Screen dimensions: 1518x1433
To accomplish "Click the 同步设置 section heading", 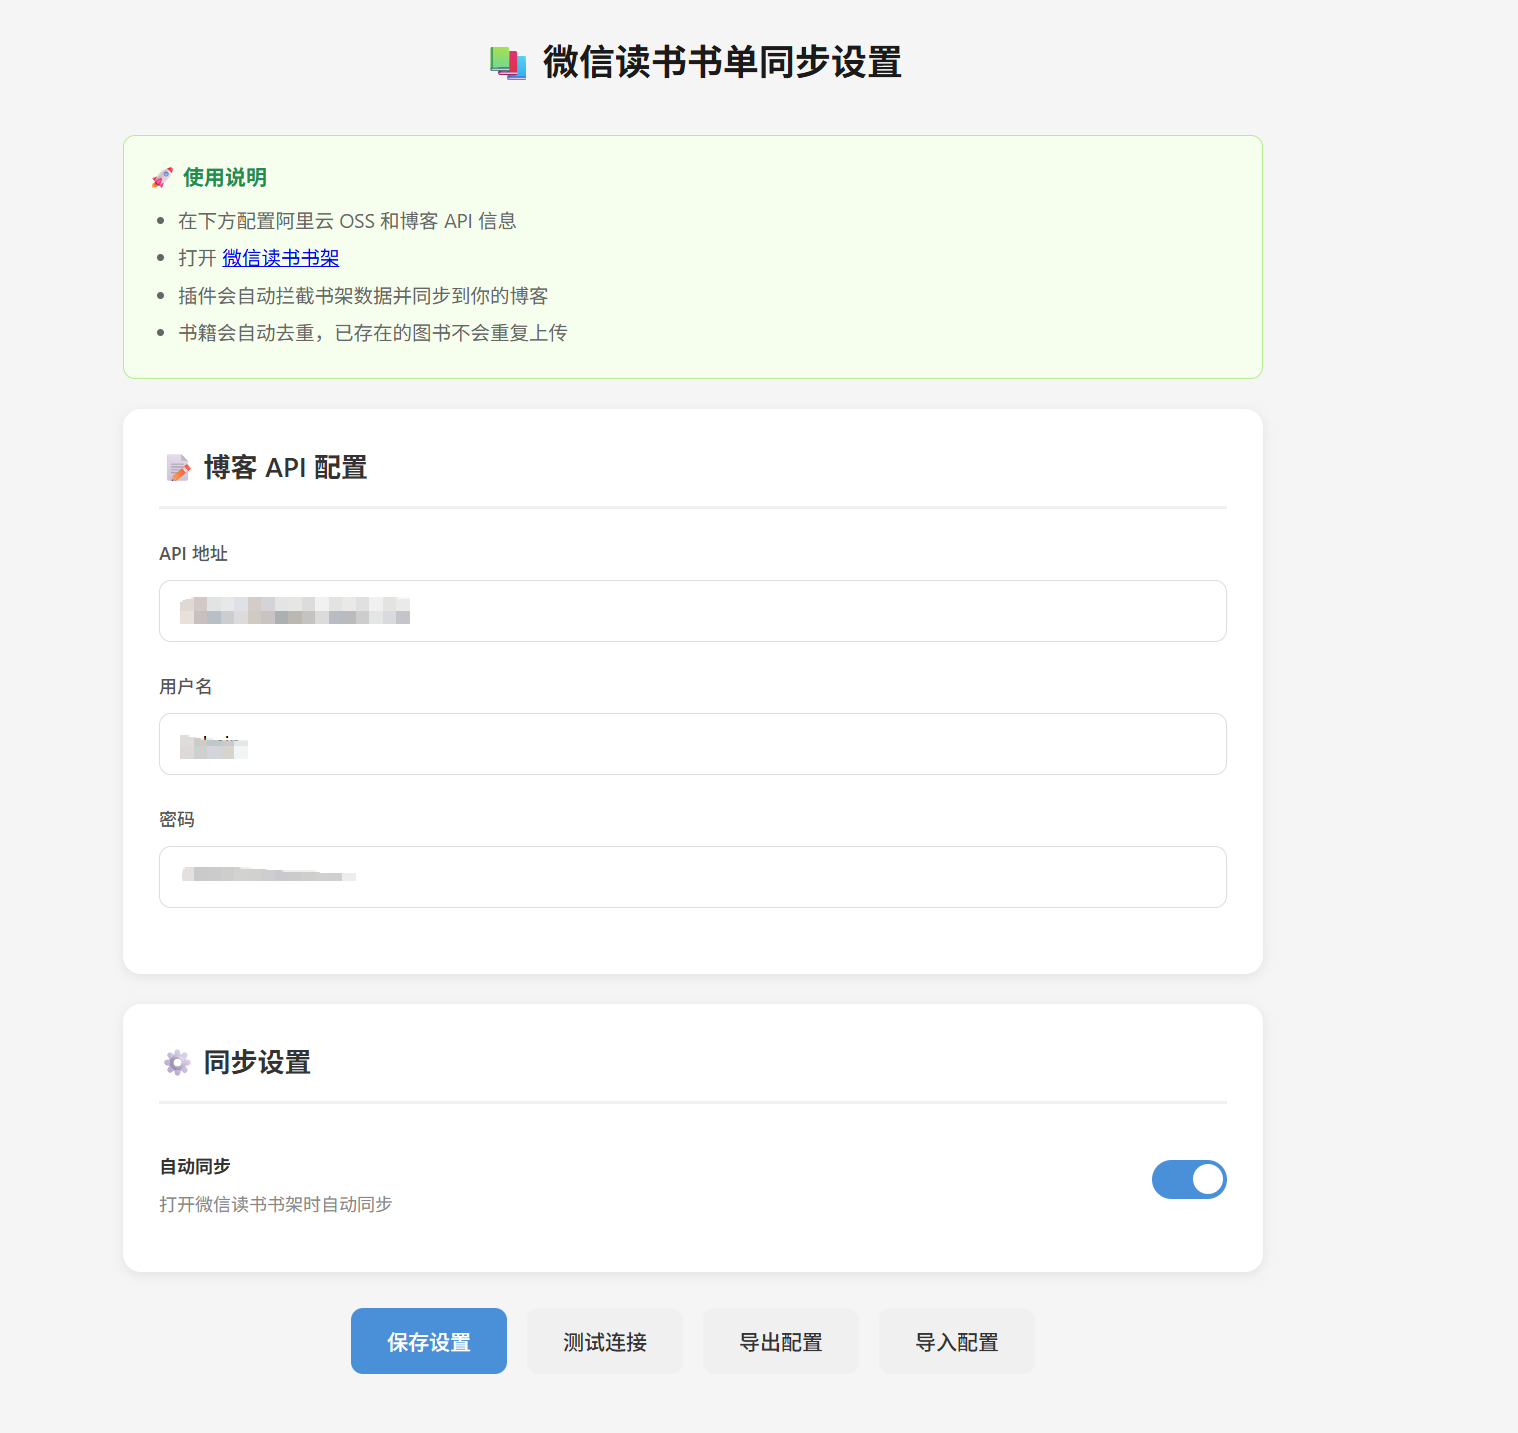I will (x=257, y=1062).
